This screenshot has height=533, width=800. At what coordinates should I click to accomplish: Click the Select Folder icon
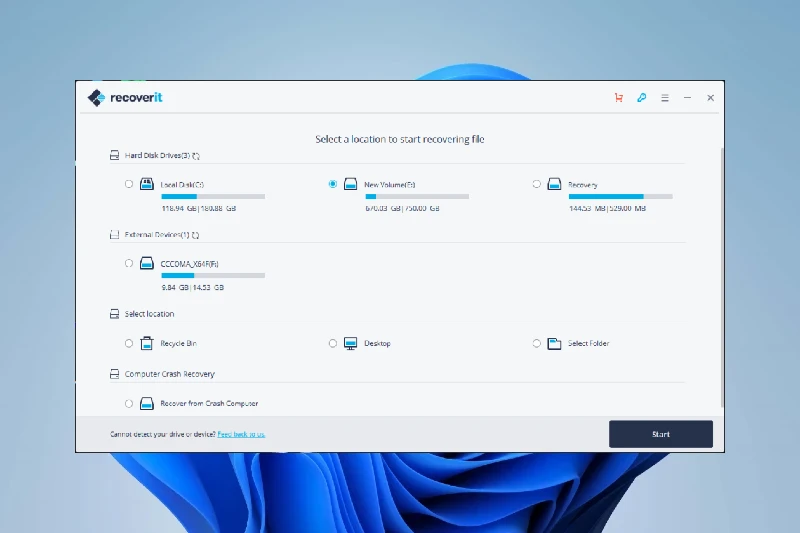tap(554, 343)
